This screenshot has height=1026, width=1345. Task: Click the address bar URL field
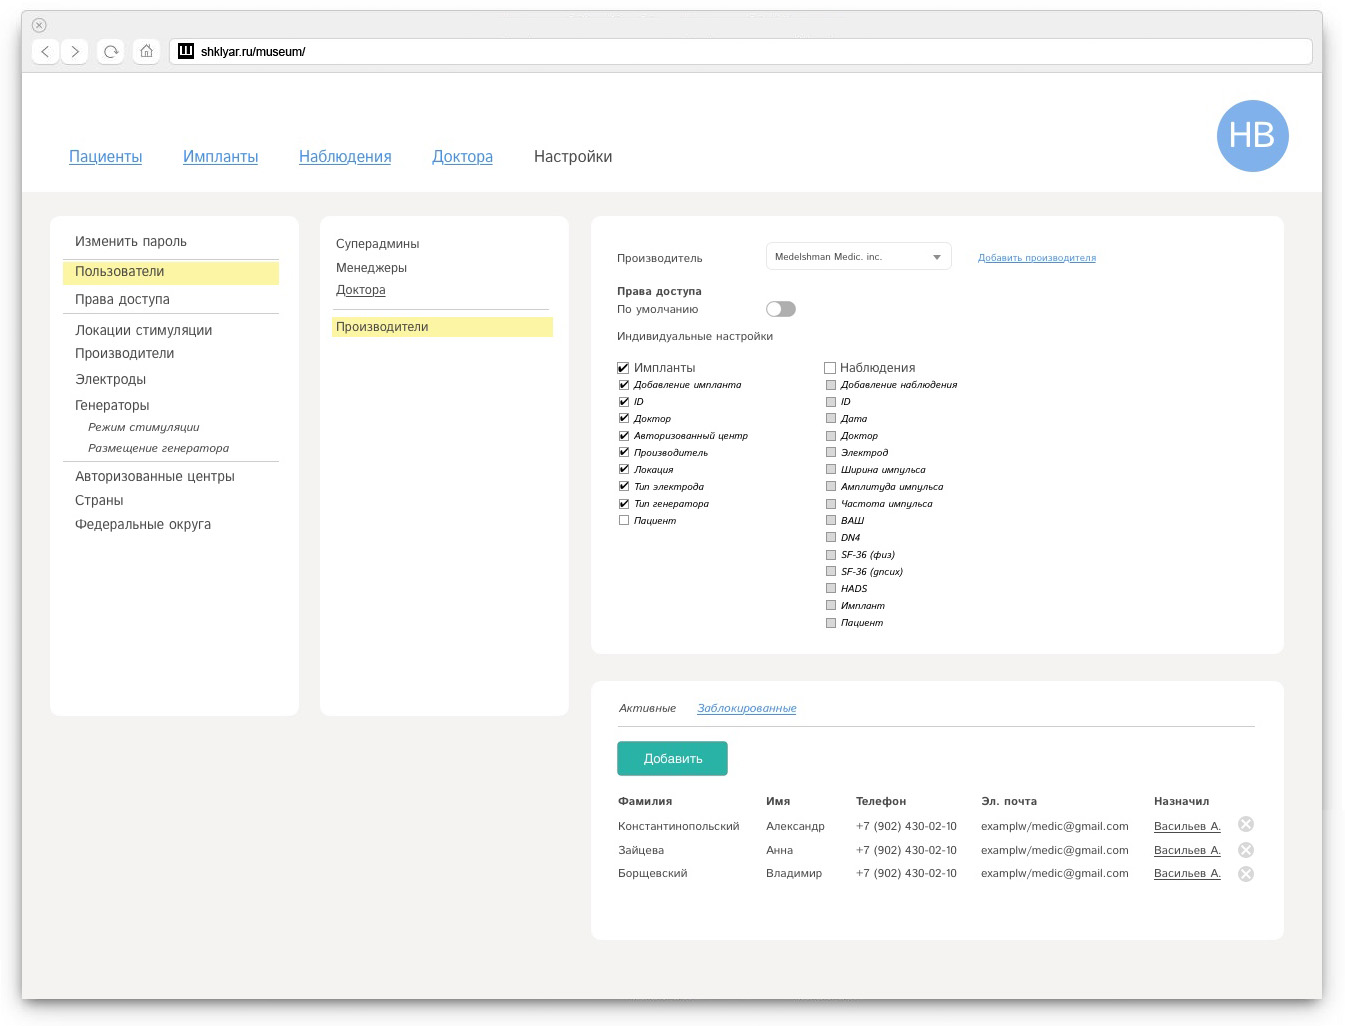(741, 51)
